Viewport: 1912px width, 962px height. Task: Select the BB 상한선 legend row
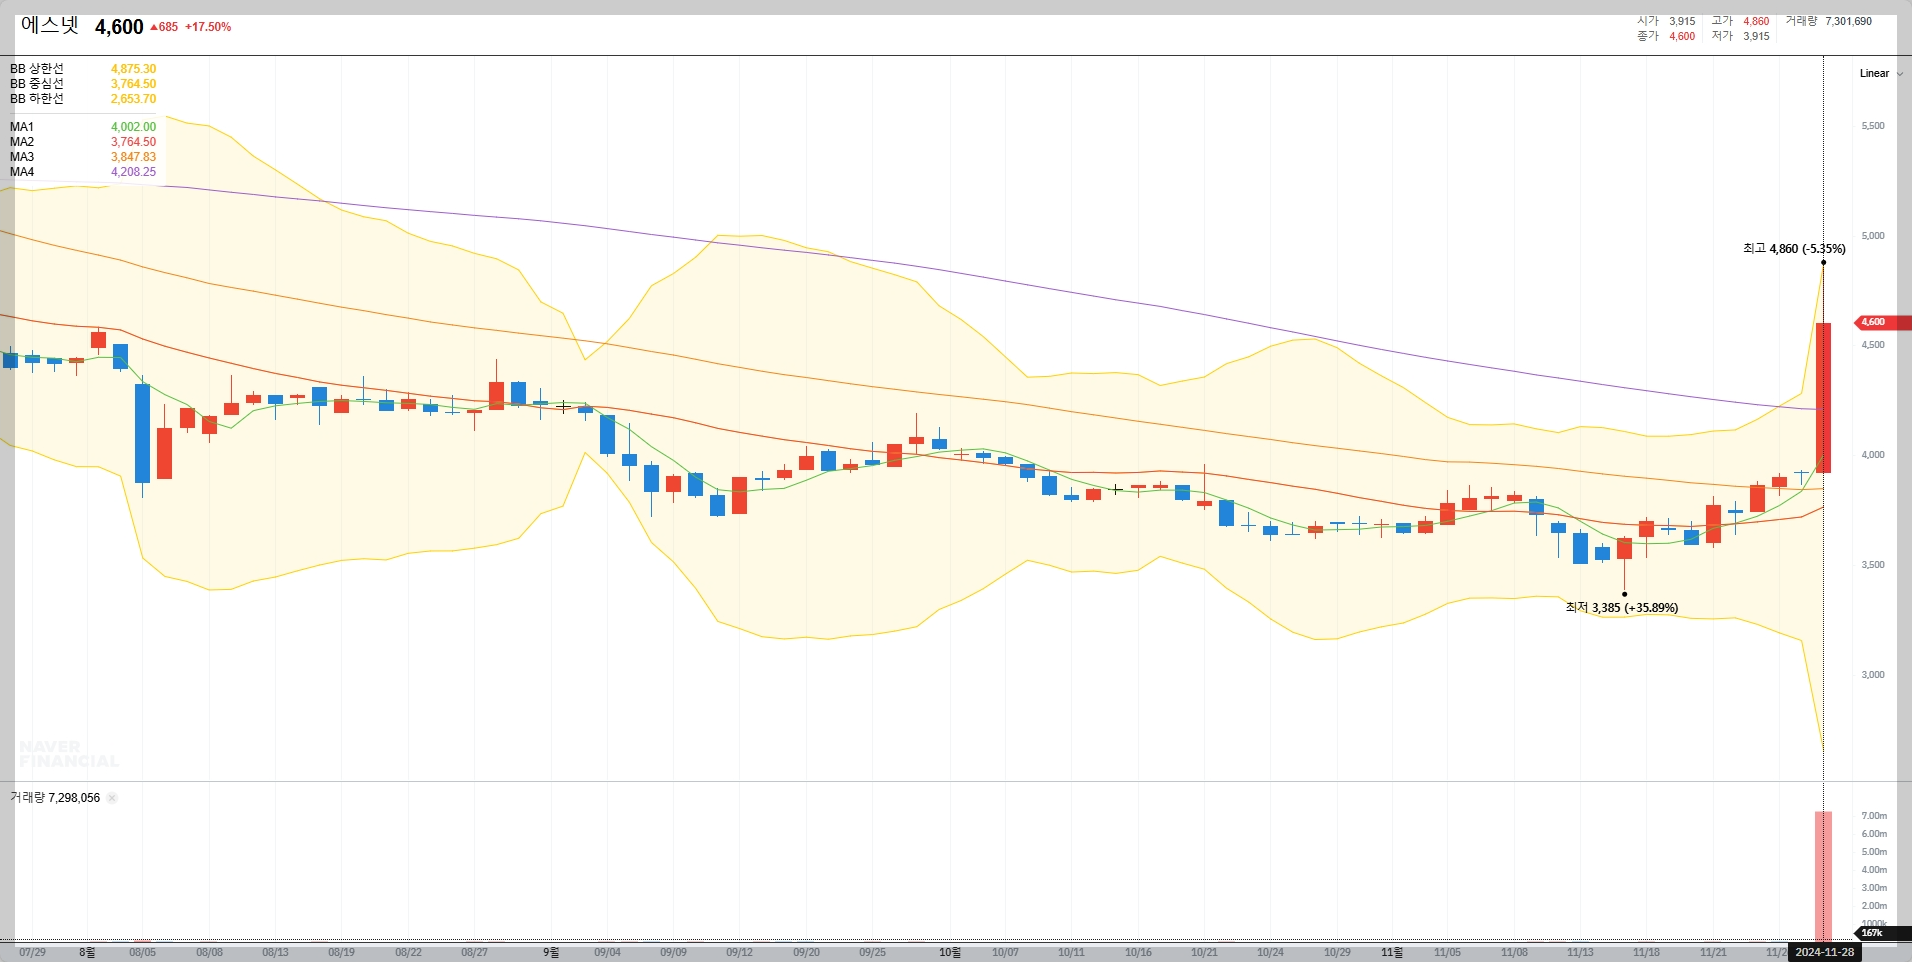[83, 69]
